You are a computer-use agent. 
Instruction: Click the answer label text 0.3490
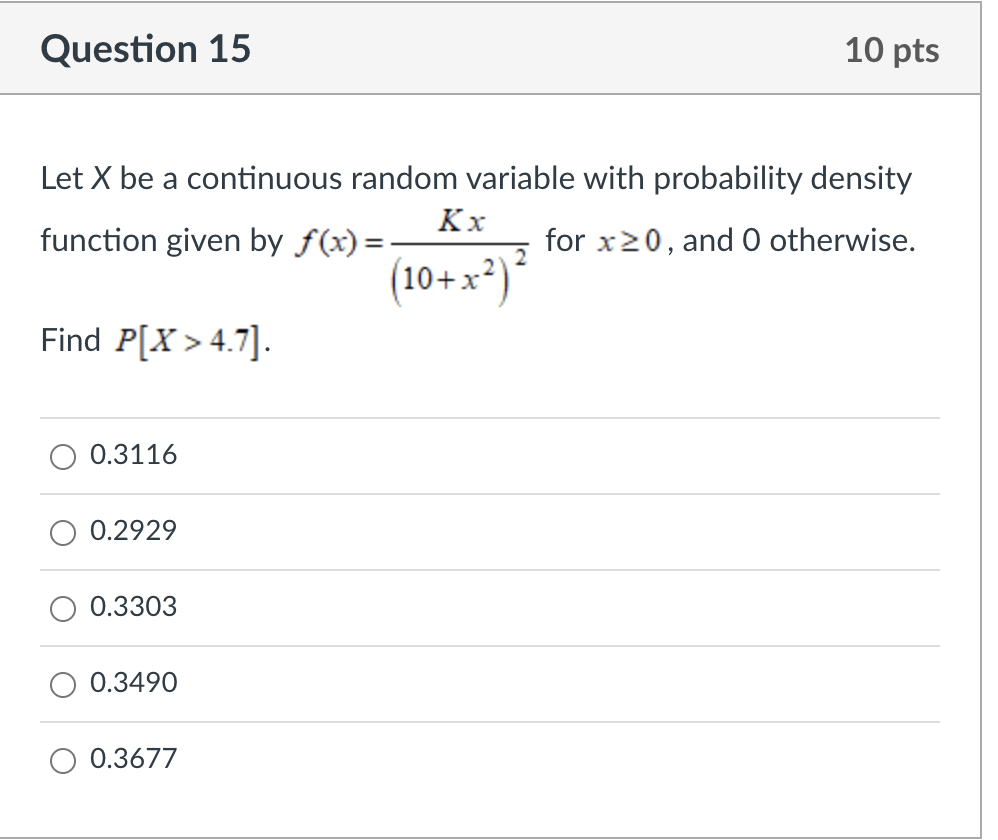coord(133,683)
